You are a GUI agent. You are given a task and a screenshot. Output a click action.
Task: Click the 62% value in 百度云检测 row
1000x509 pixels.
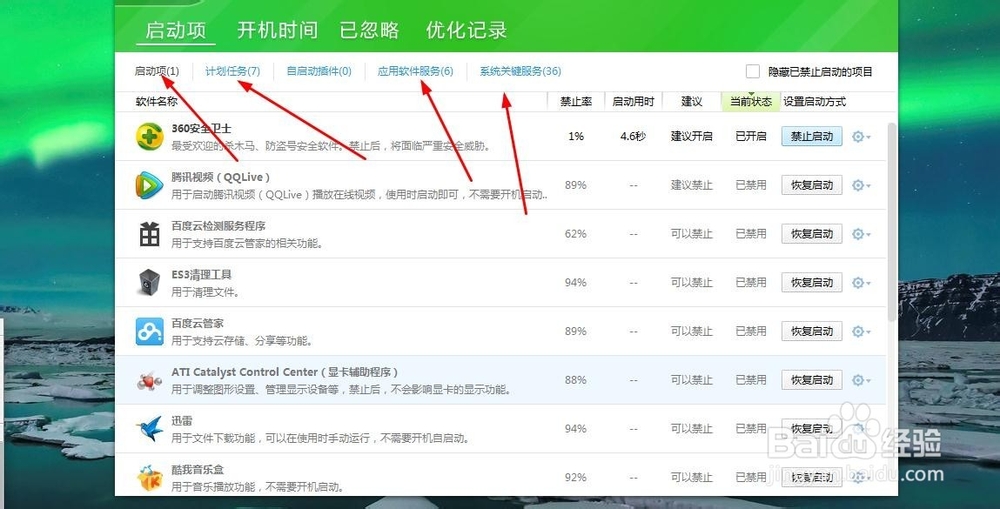coord(575,234)
